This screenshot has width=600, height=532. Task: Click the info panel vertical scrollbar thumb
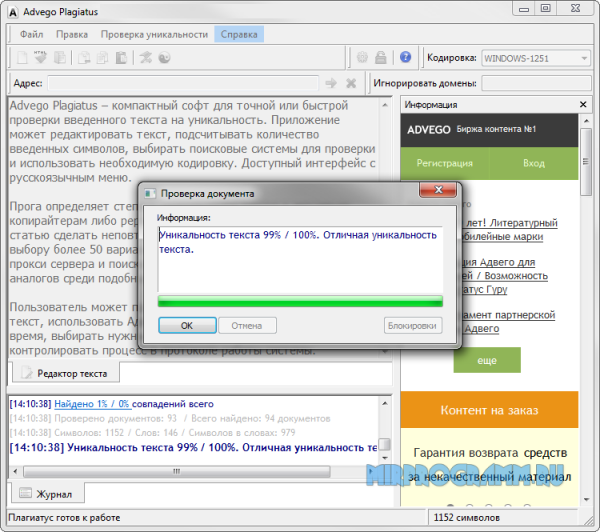[586, 162]
